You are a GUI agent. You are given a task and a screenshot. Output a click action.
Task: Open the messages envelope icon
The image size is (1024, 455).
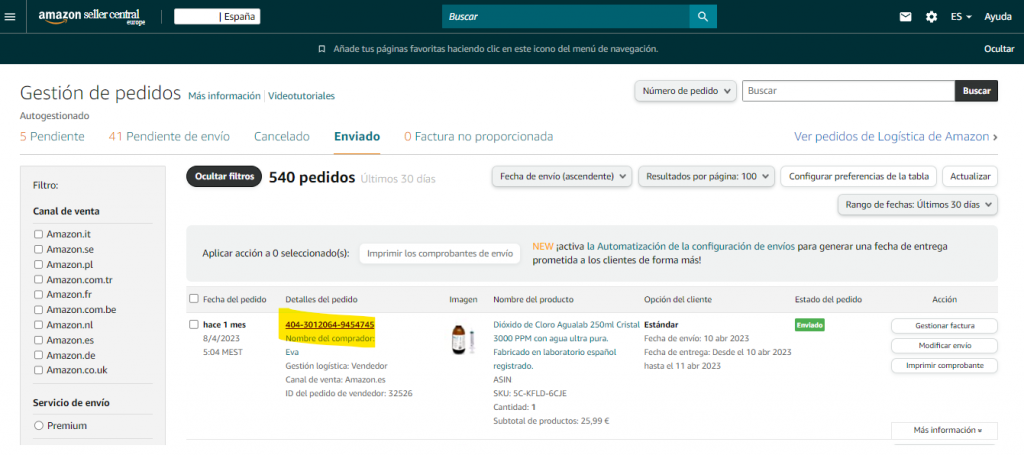pos(905,17)
